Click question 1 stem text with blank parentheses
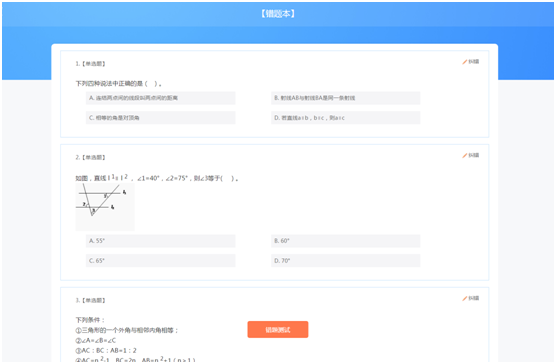Screen dimensions: 556x364 click(x=119, y=84)
